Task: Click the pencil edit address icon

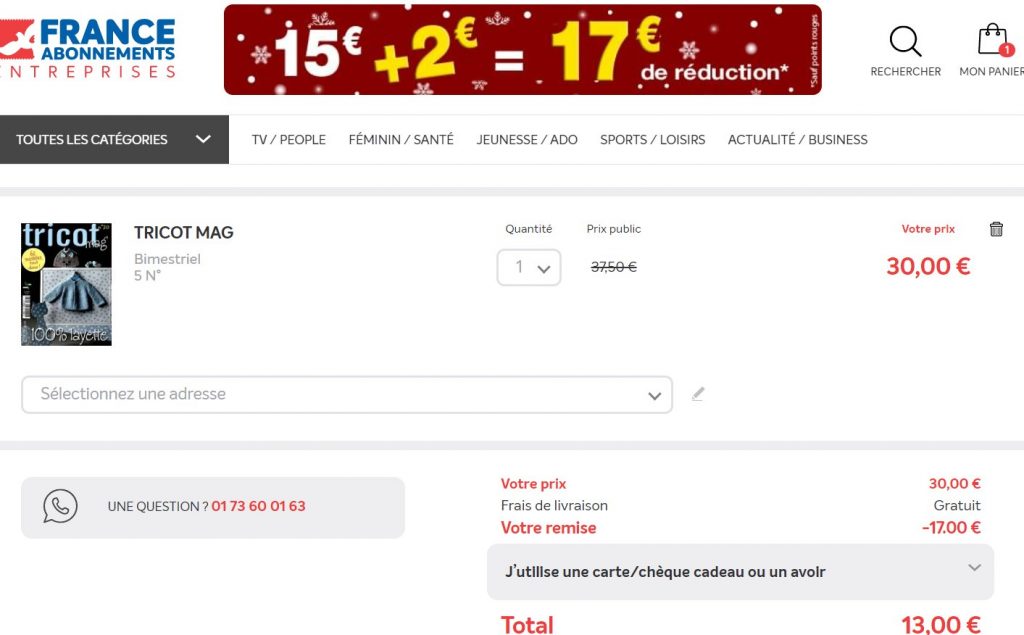Action: tap(698, 394)
